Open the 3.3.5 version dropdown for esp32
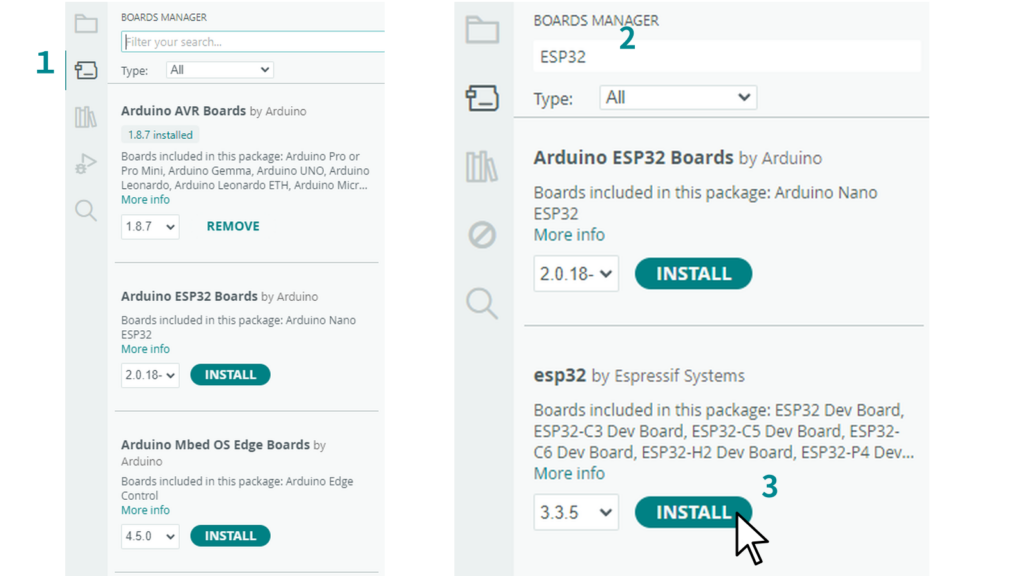The width and height of the screenshot is (1024, 576). point(576,512)
